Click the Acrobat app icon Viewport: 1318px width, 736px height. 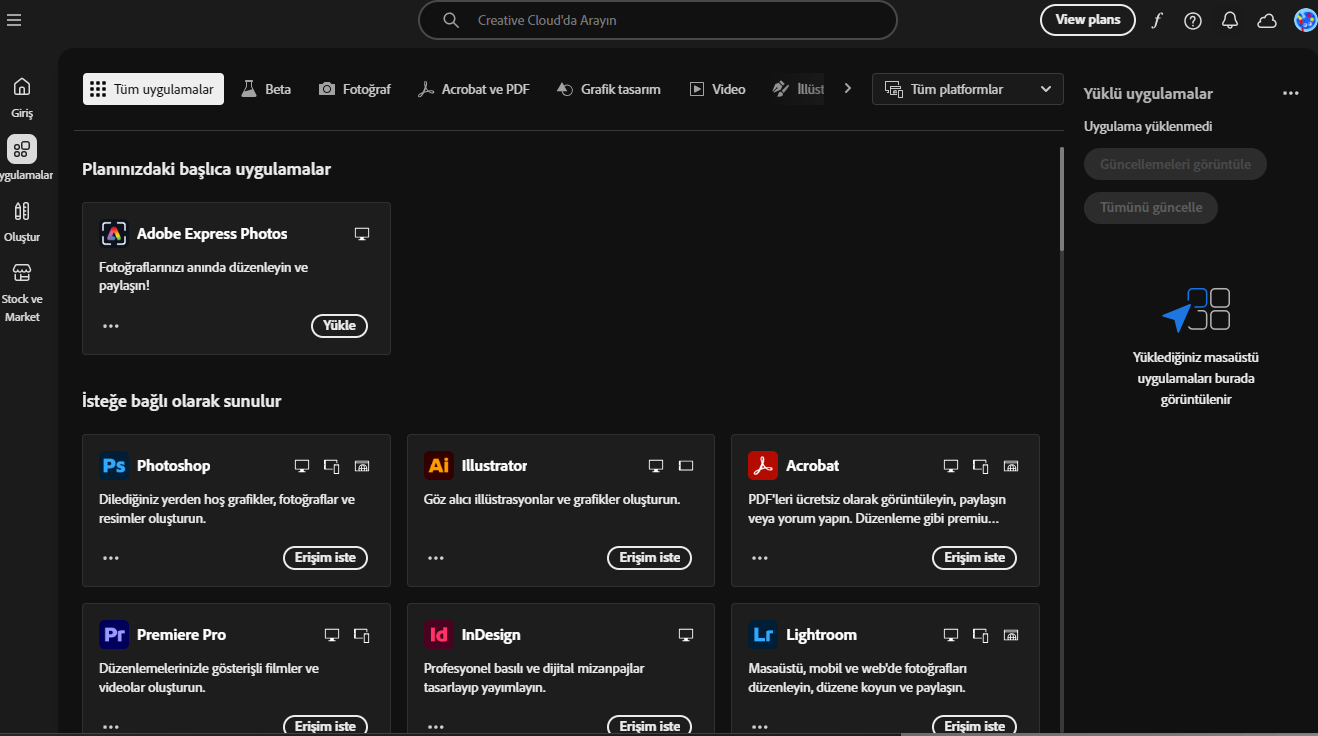tap(763, 466)
